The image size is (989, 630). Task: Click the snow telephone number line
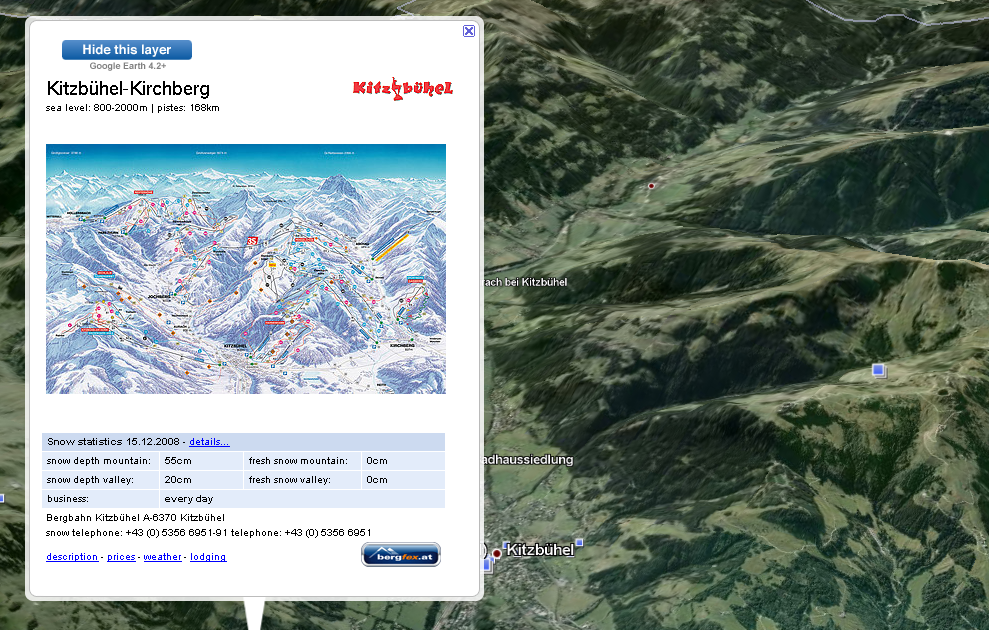(209, 533)
